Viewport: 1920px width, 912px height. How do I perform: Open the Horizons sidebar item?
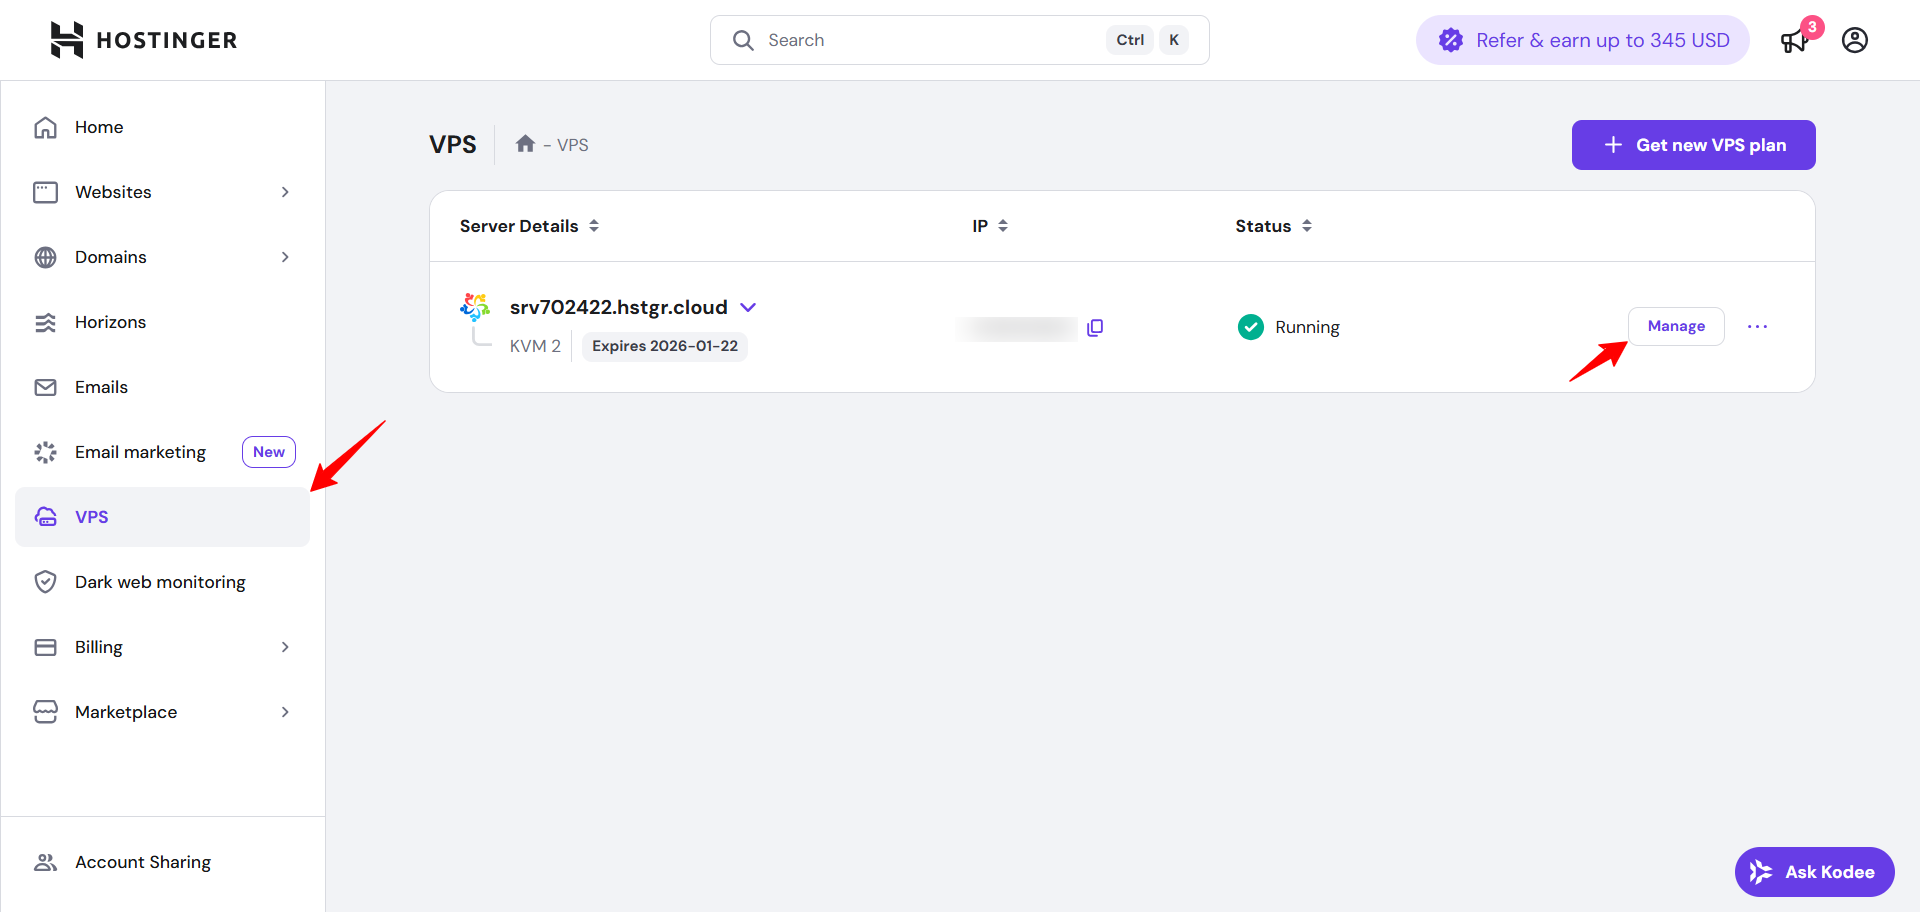162,322
